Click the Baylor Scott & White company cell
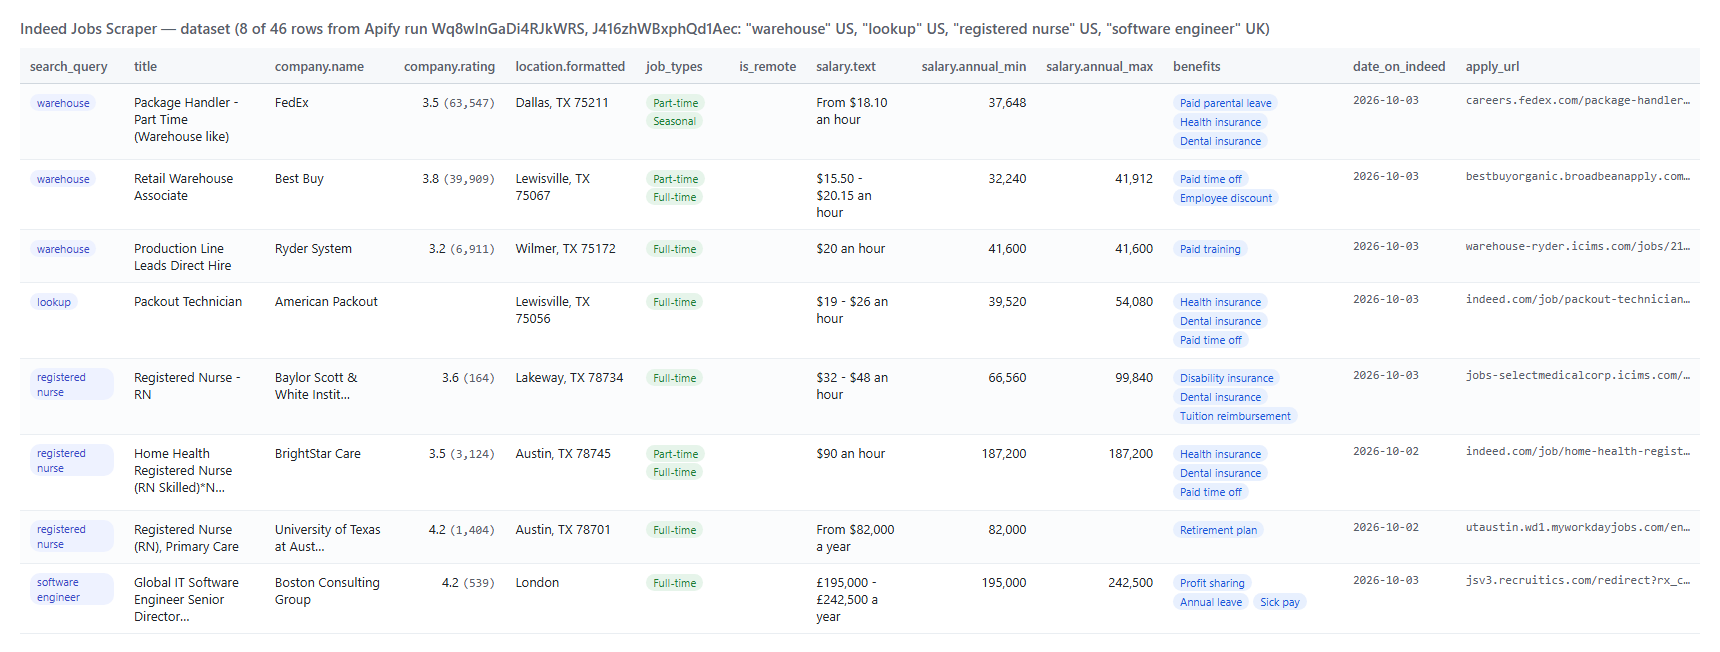 (316, 386)
